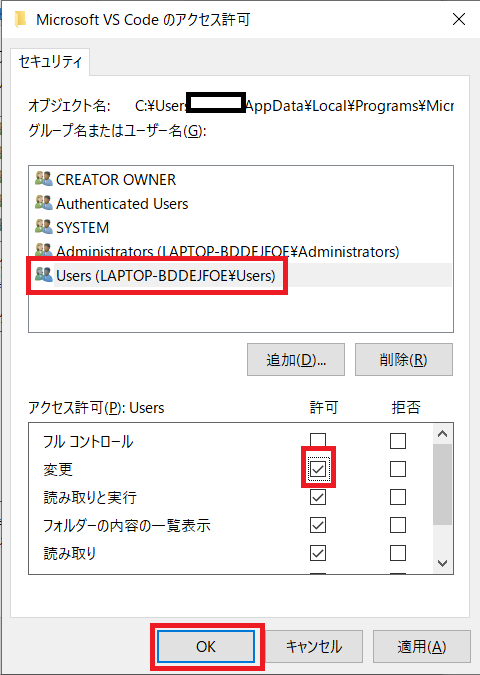Toggle 許可 for 読み取りと実行
The width and height of the screenshot is (480, 675).
(318, 497)
